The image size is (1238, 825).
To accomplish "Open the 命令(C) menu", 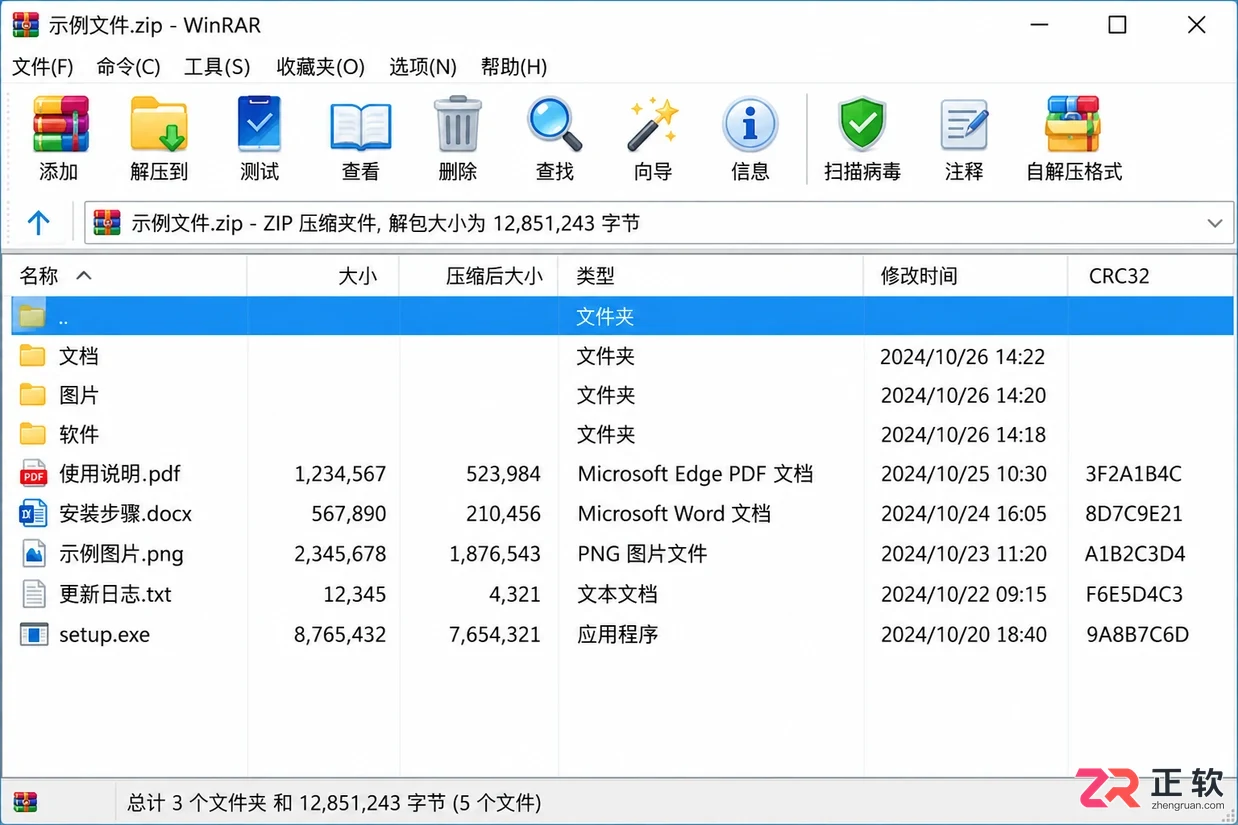I will tap(128, 67).
